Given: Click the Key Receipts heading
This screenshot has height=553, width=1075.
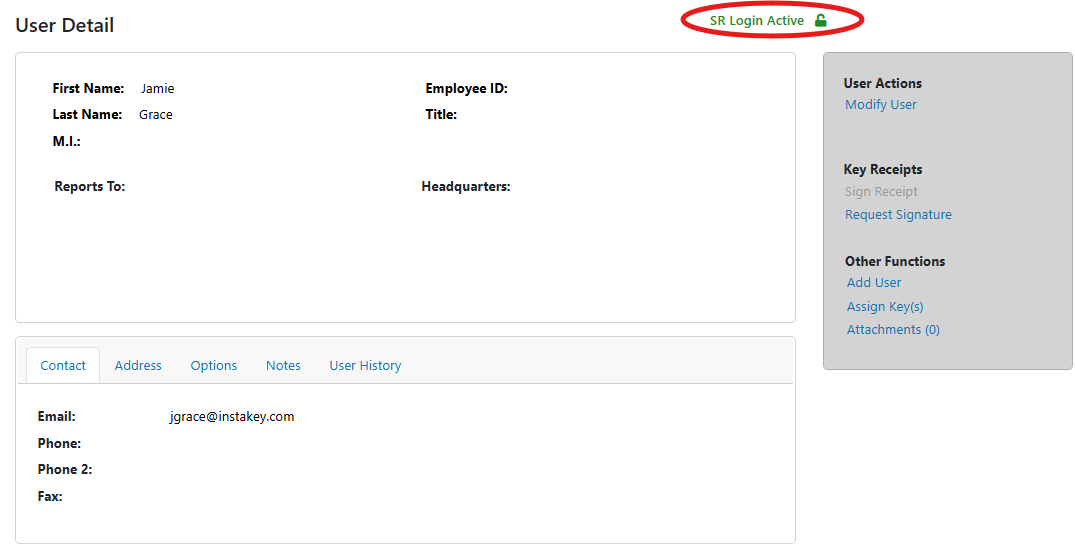Looking at the screenshot, I should pos(883,169).
